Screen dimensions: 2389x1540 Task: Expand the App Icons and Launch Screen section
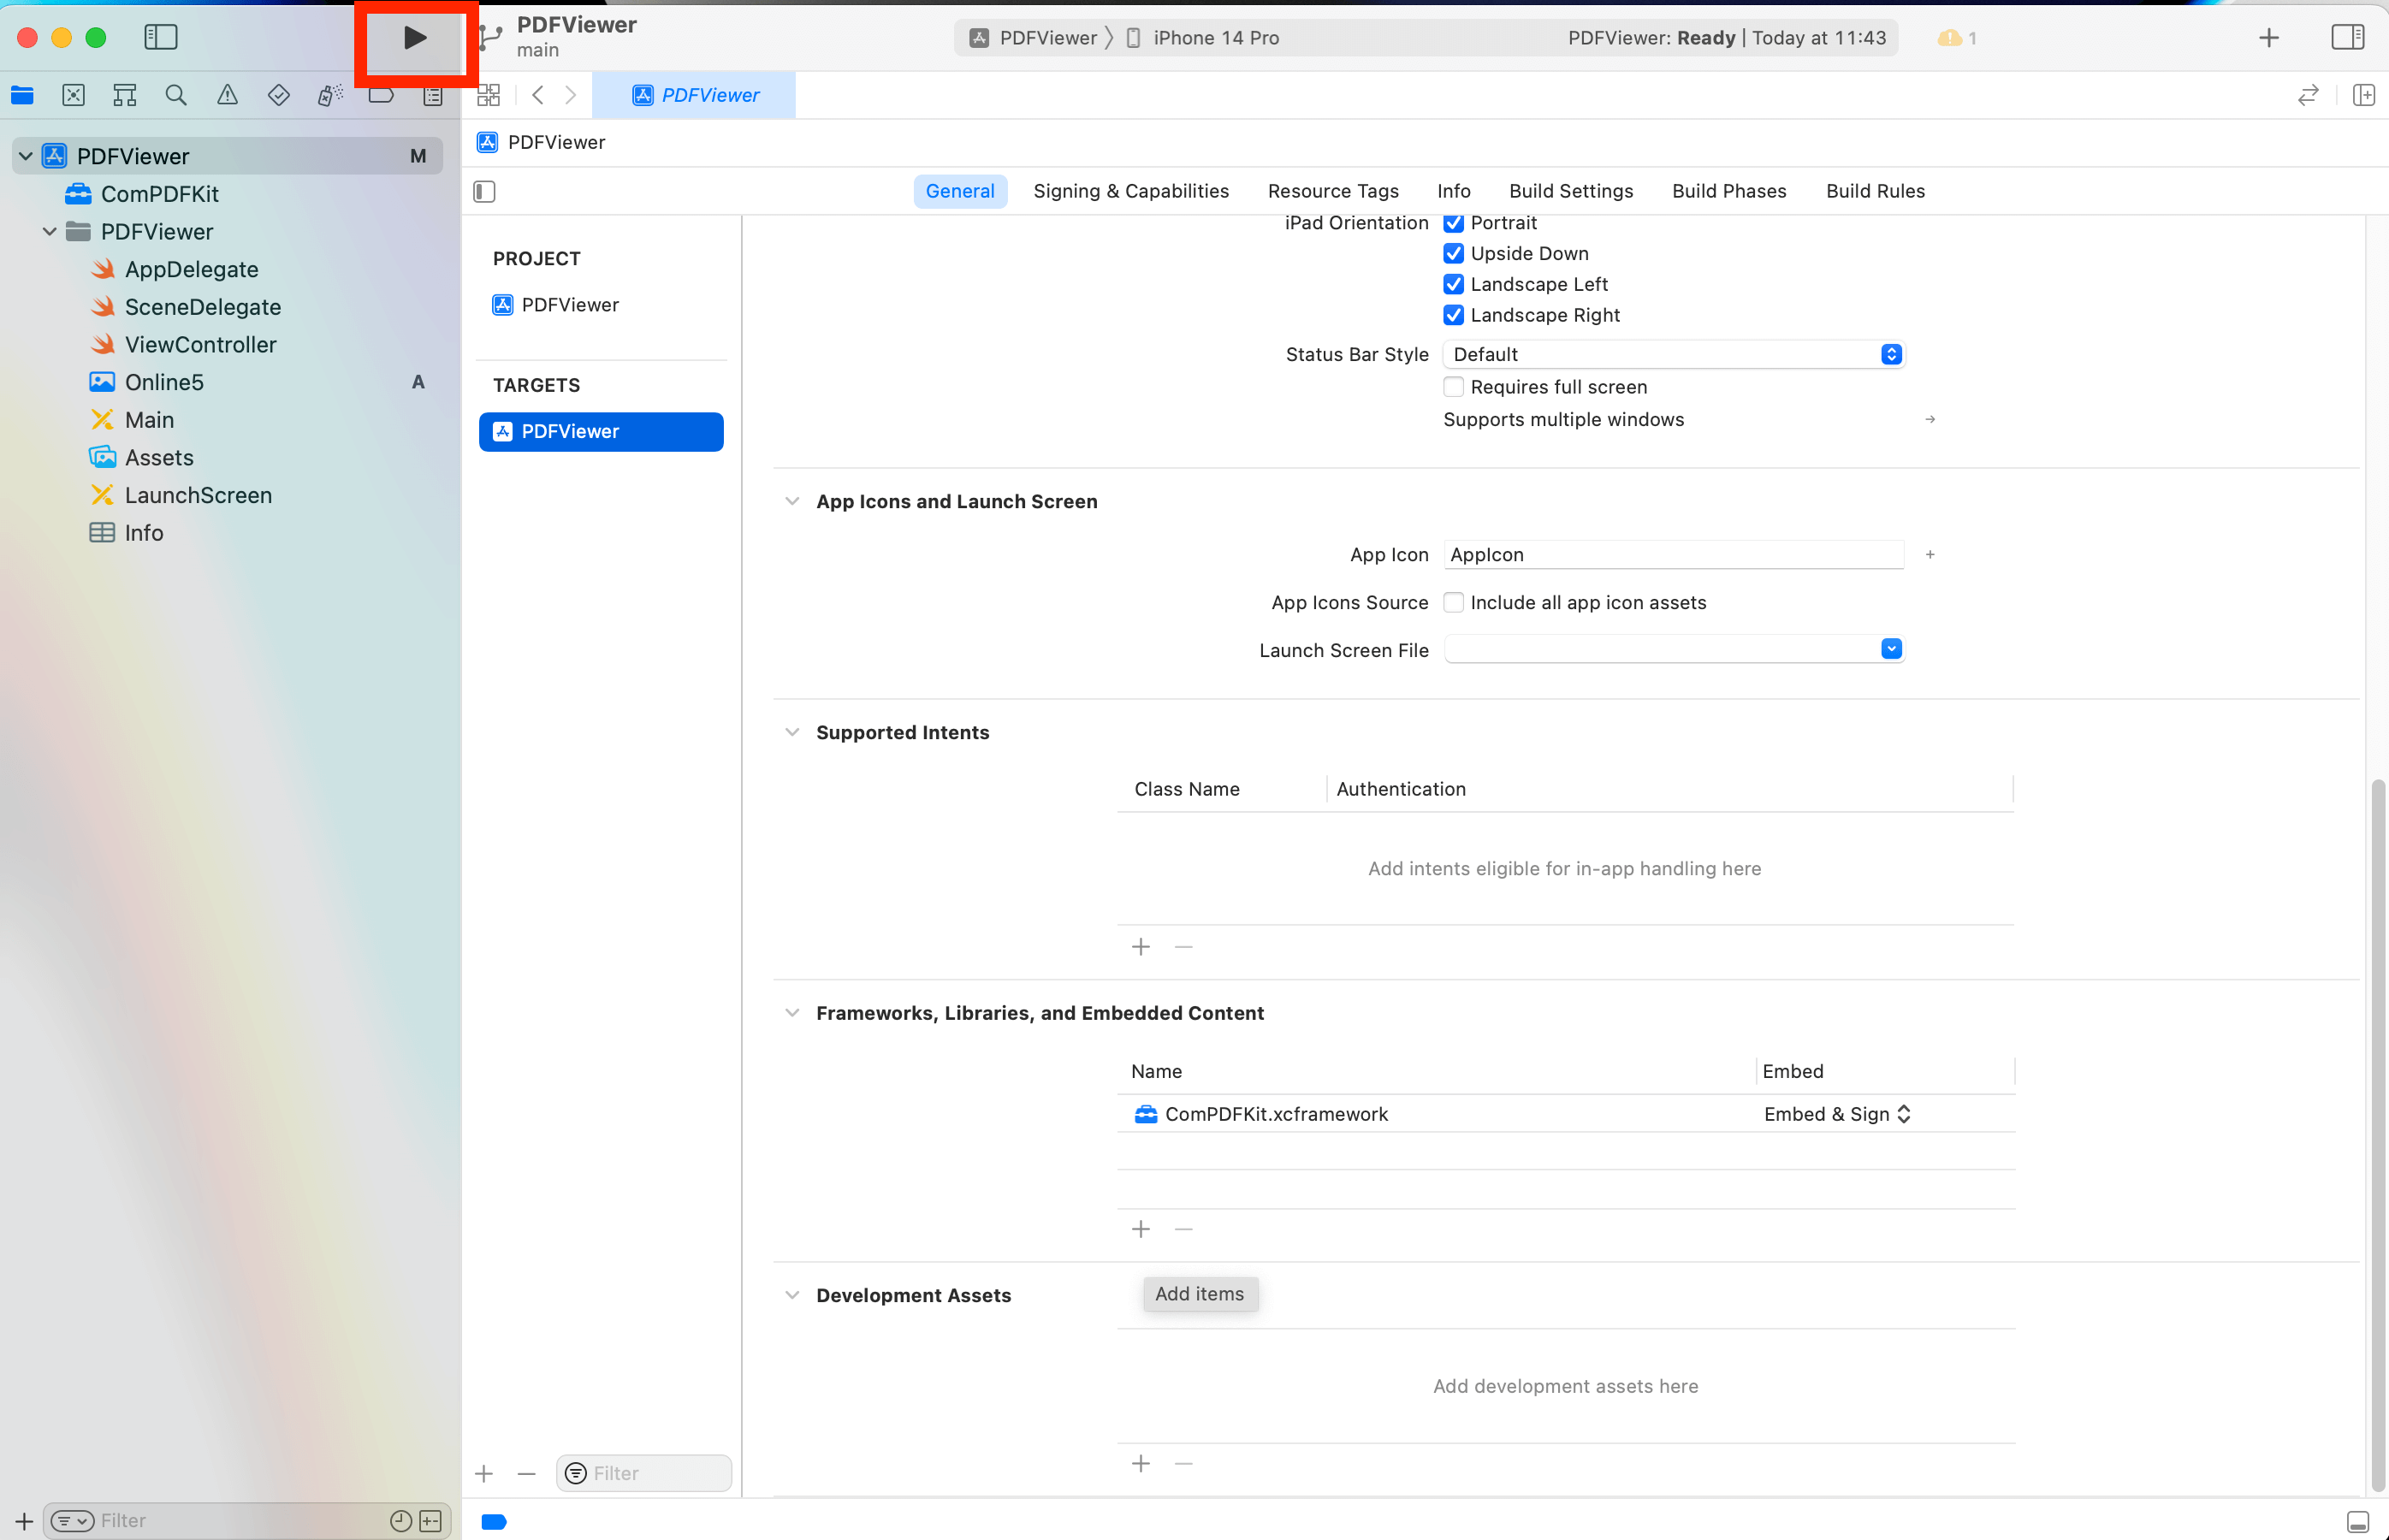791,501
